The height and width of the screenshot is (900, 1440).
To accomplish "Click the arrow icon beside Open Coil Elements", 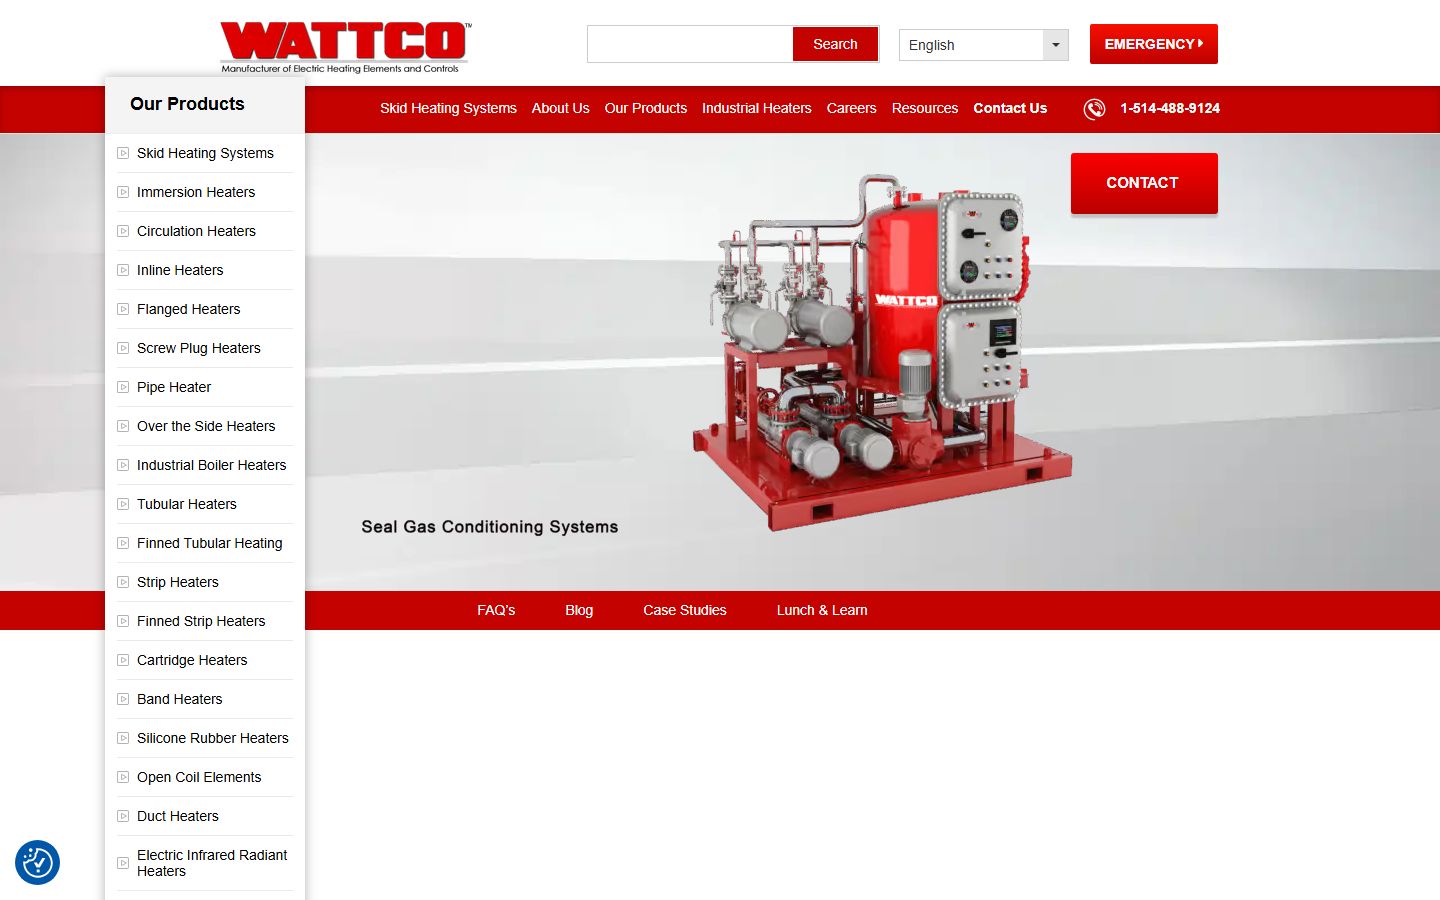I will click(x=123, y=777).
